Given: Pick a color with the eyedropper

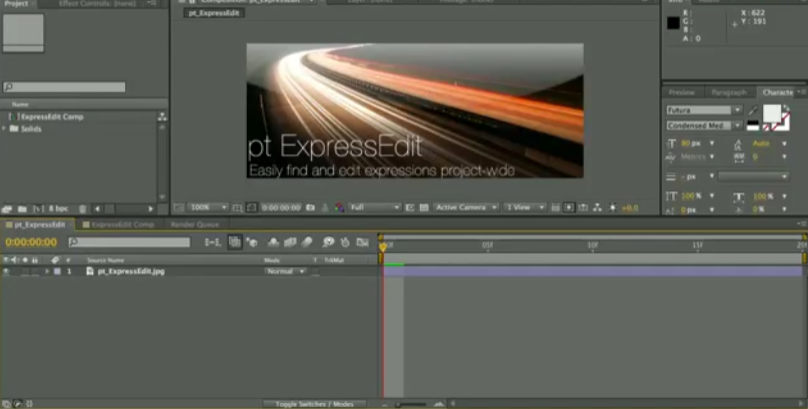Looking at the screenshot, I should coord(753,110).
